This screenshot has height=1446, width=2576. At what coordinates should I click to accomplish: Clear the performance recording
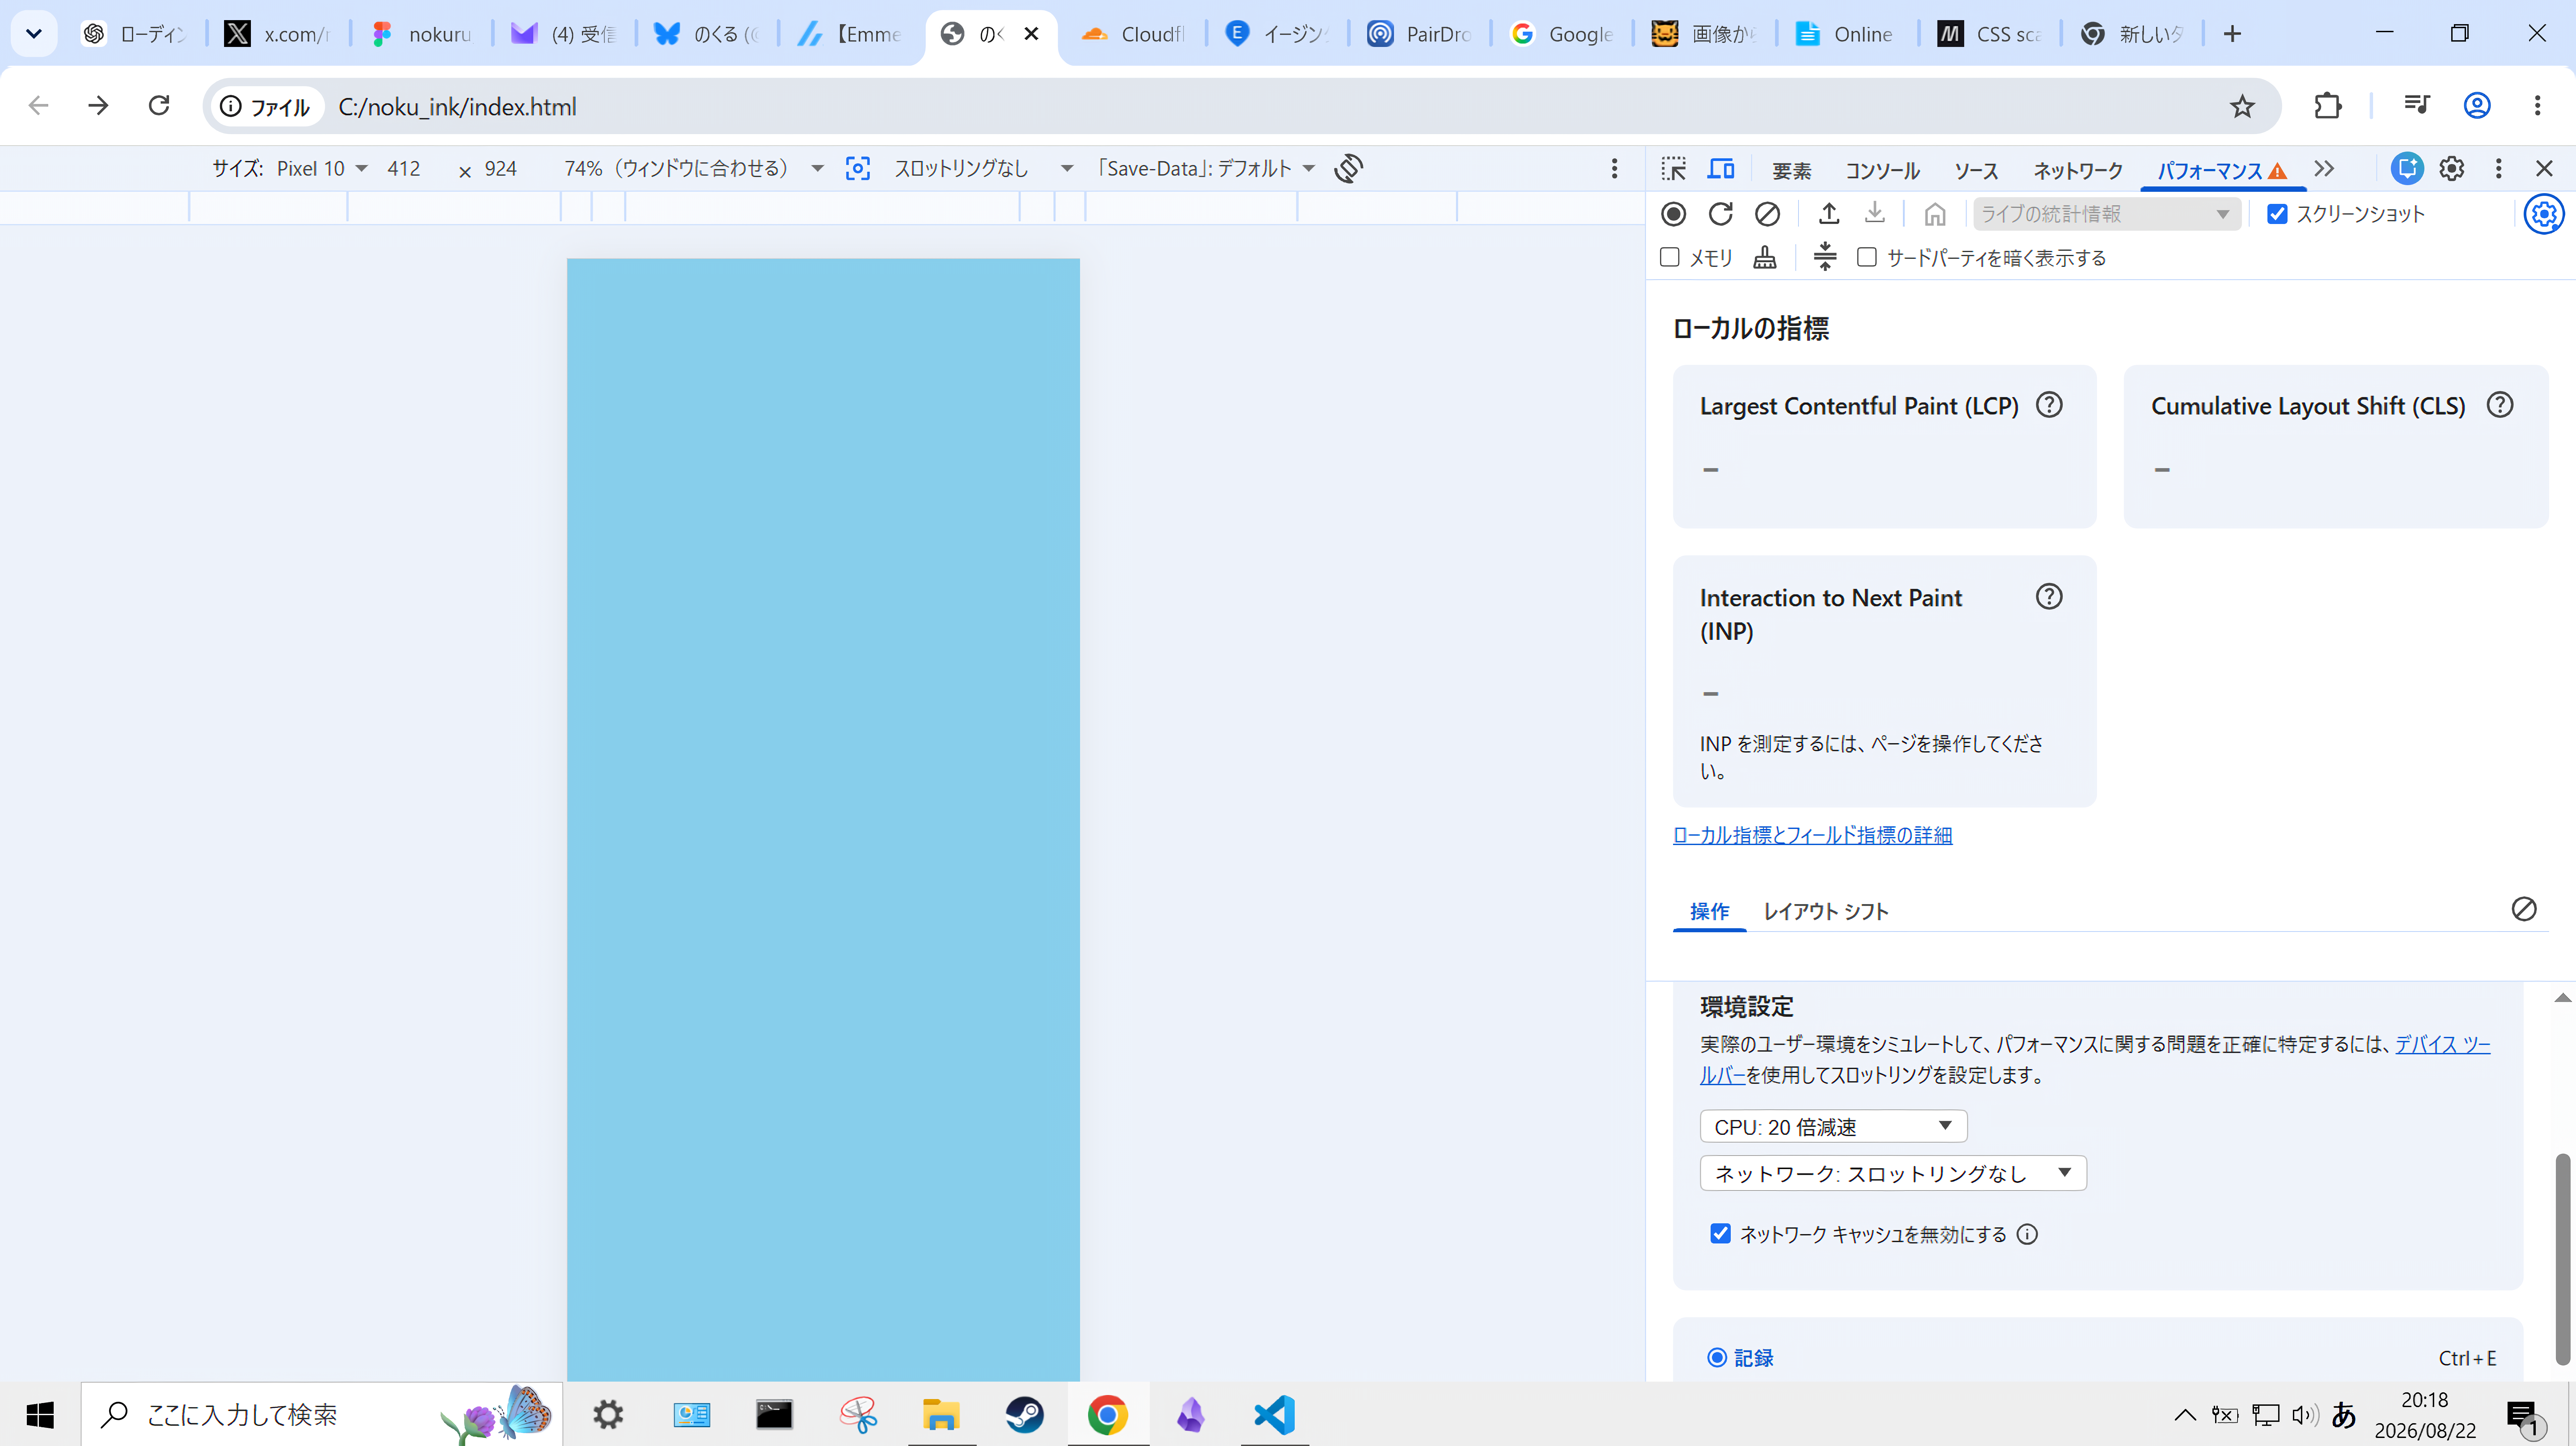point(1767,214)
